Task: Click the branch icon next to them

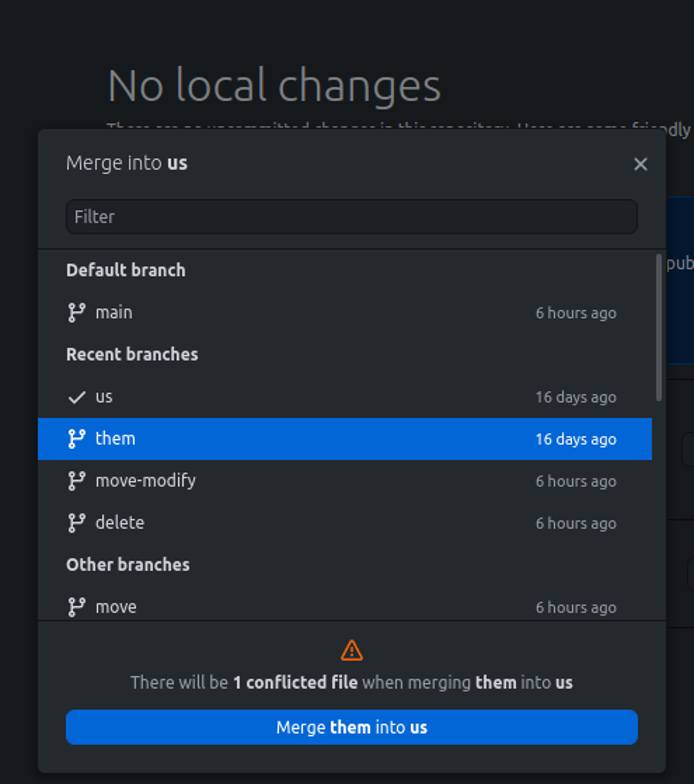Action: pos(76,439)
